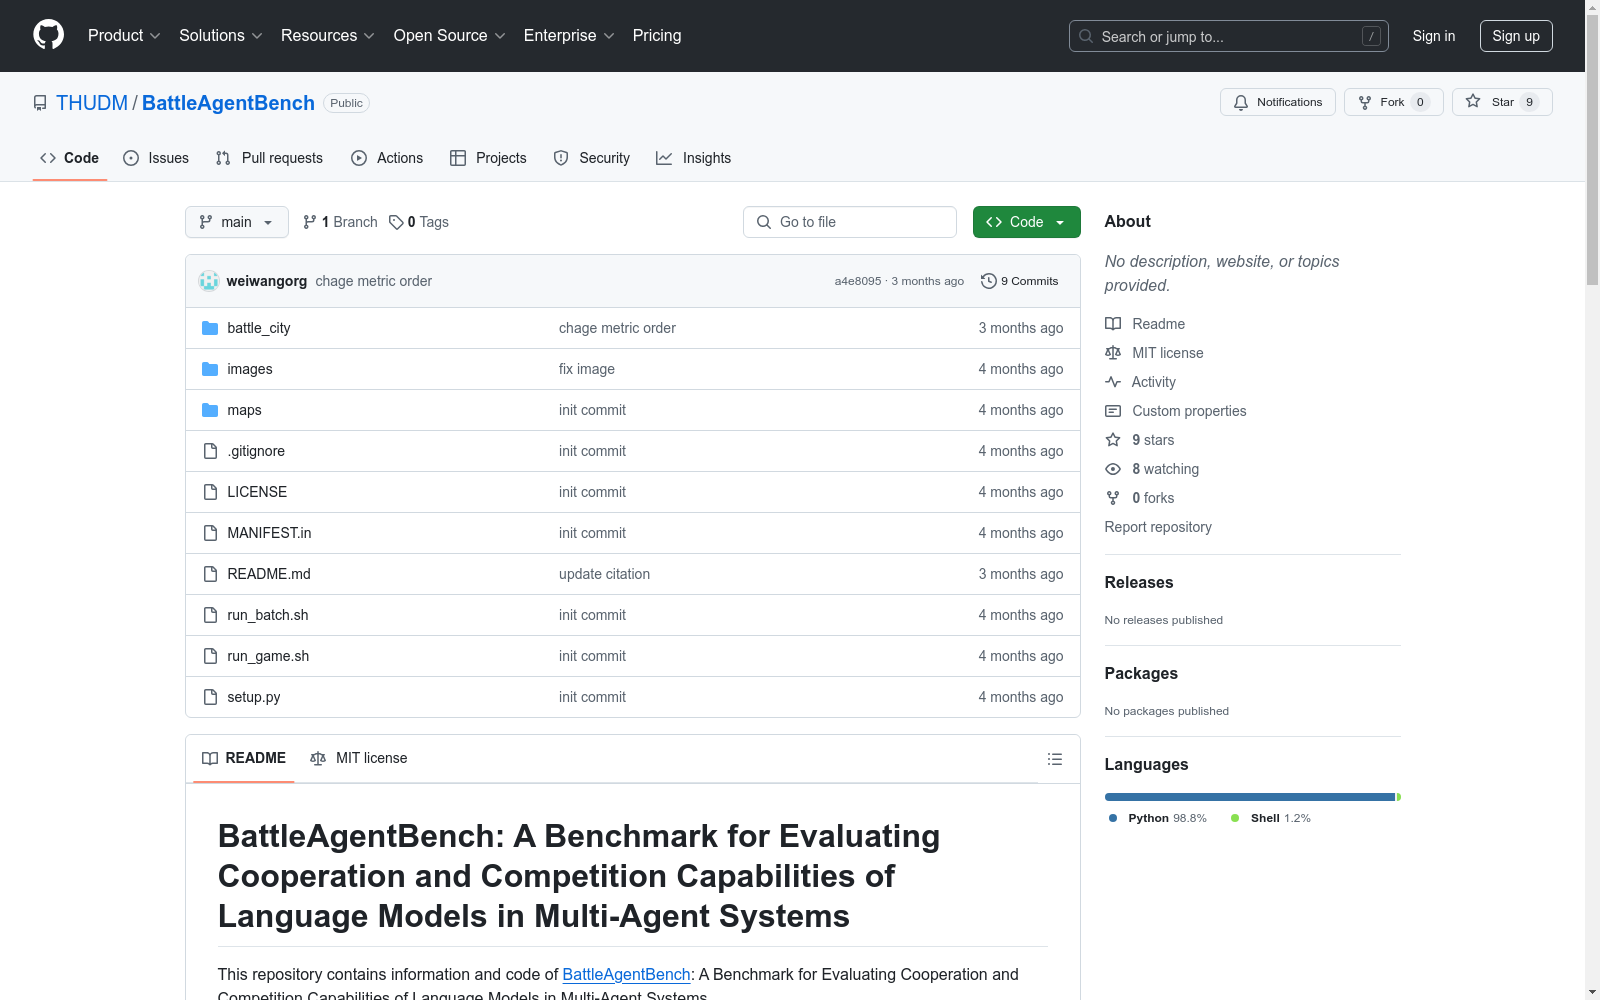Image resolution: width=1600 pixels, height=1000 pixels.
Task: Click the LICENSE file icon
Action: tap(210, 492)
